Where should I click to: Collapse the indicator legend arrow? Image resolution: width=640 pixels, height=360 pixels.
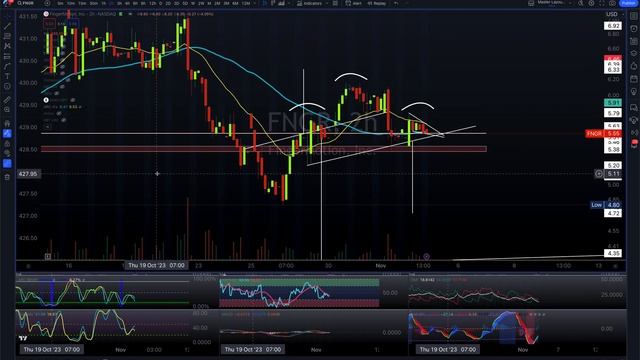coord(47,127)
